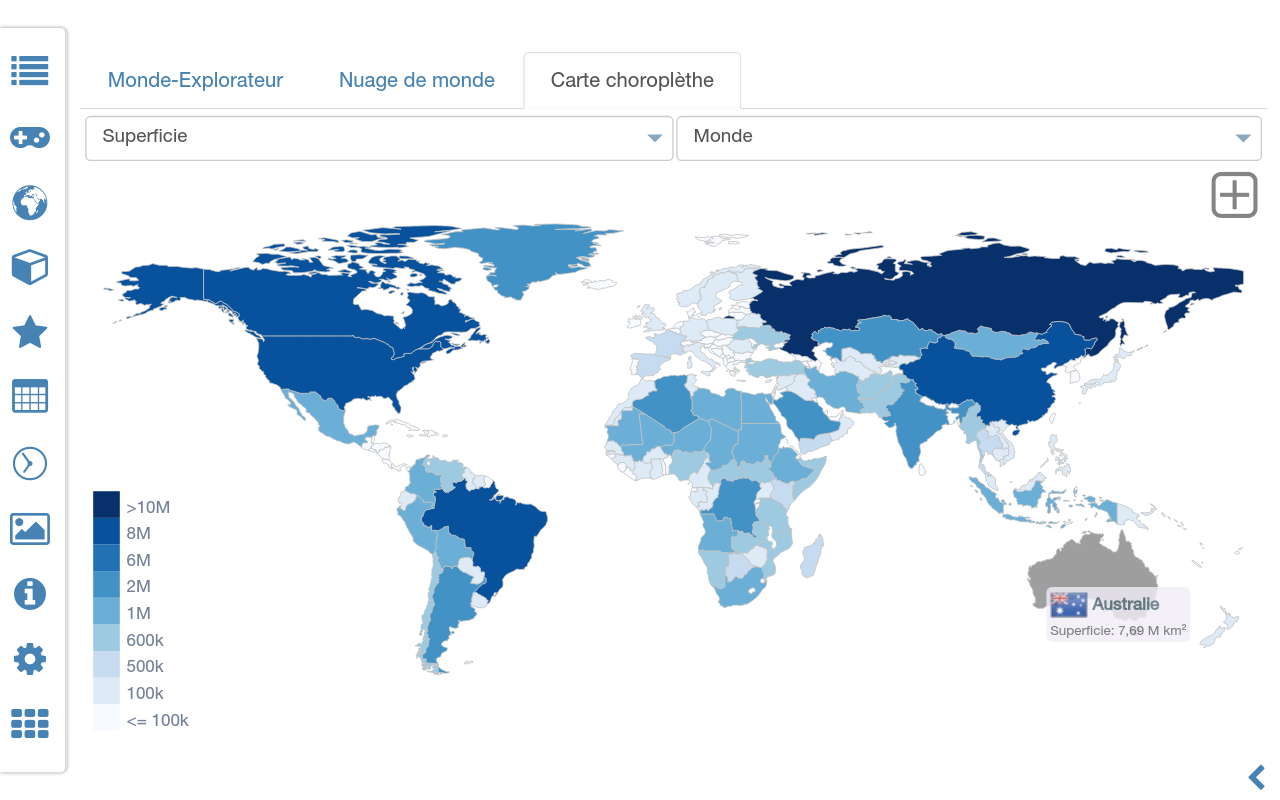The image size is (1280, 800).
Task: Open the clock time icon
Action: click(30, 463)
